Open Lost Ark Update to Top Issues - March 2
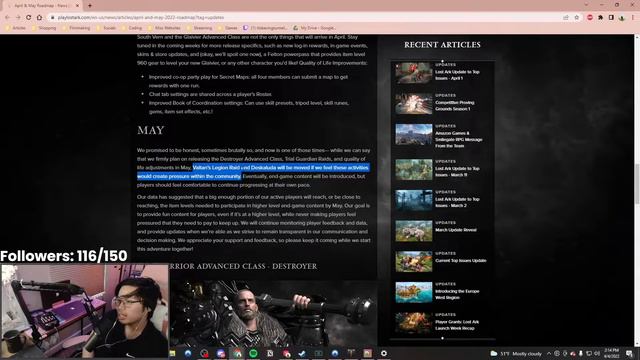 pyautogui.click(x=457, y=202)
